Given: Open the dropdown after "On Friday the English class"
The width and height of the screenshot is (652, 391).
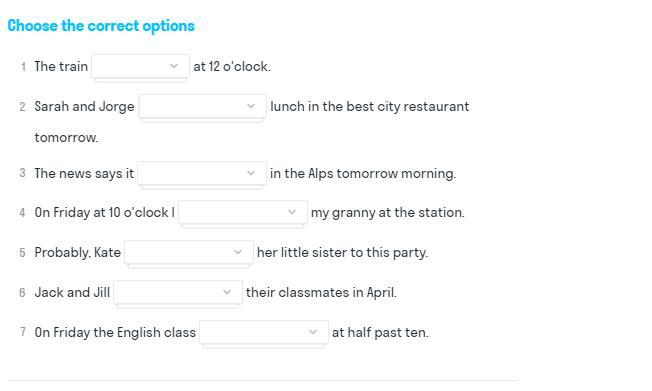Looking at the screenshot, I should 264,332.
